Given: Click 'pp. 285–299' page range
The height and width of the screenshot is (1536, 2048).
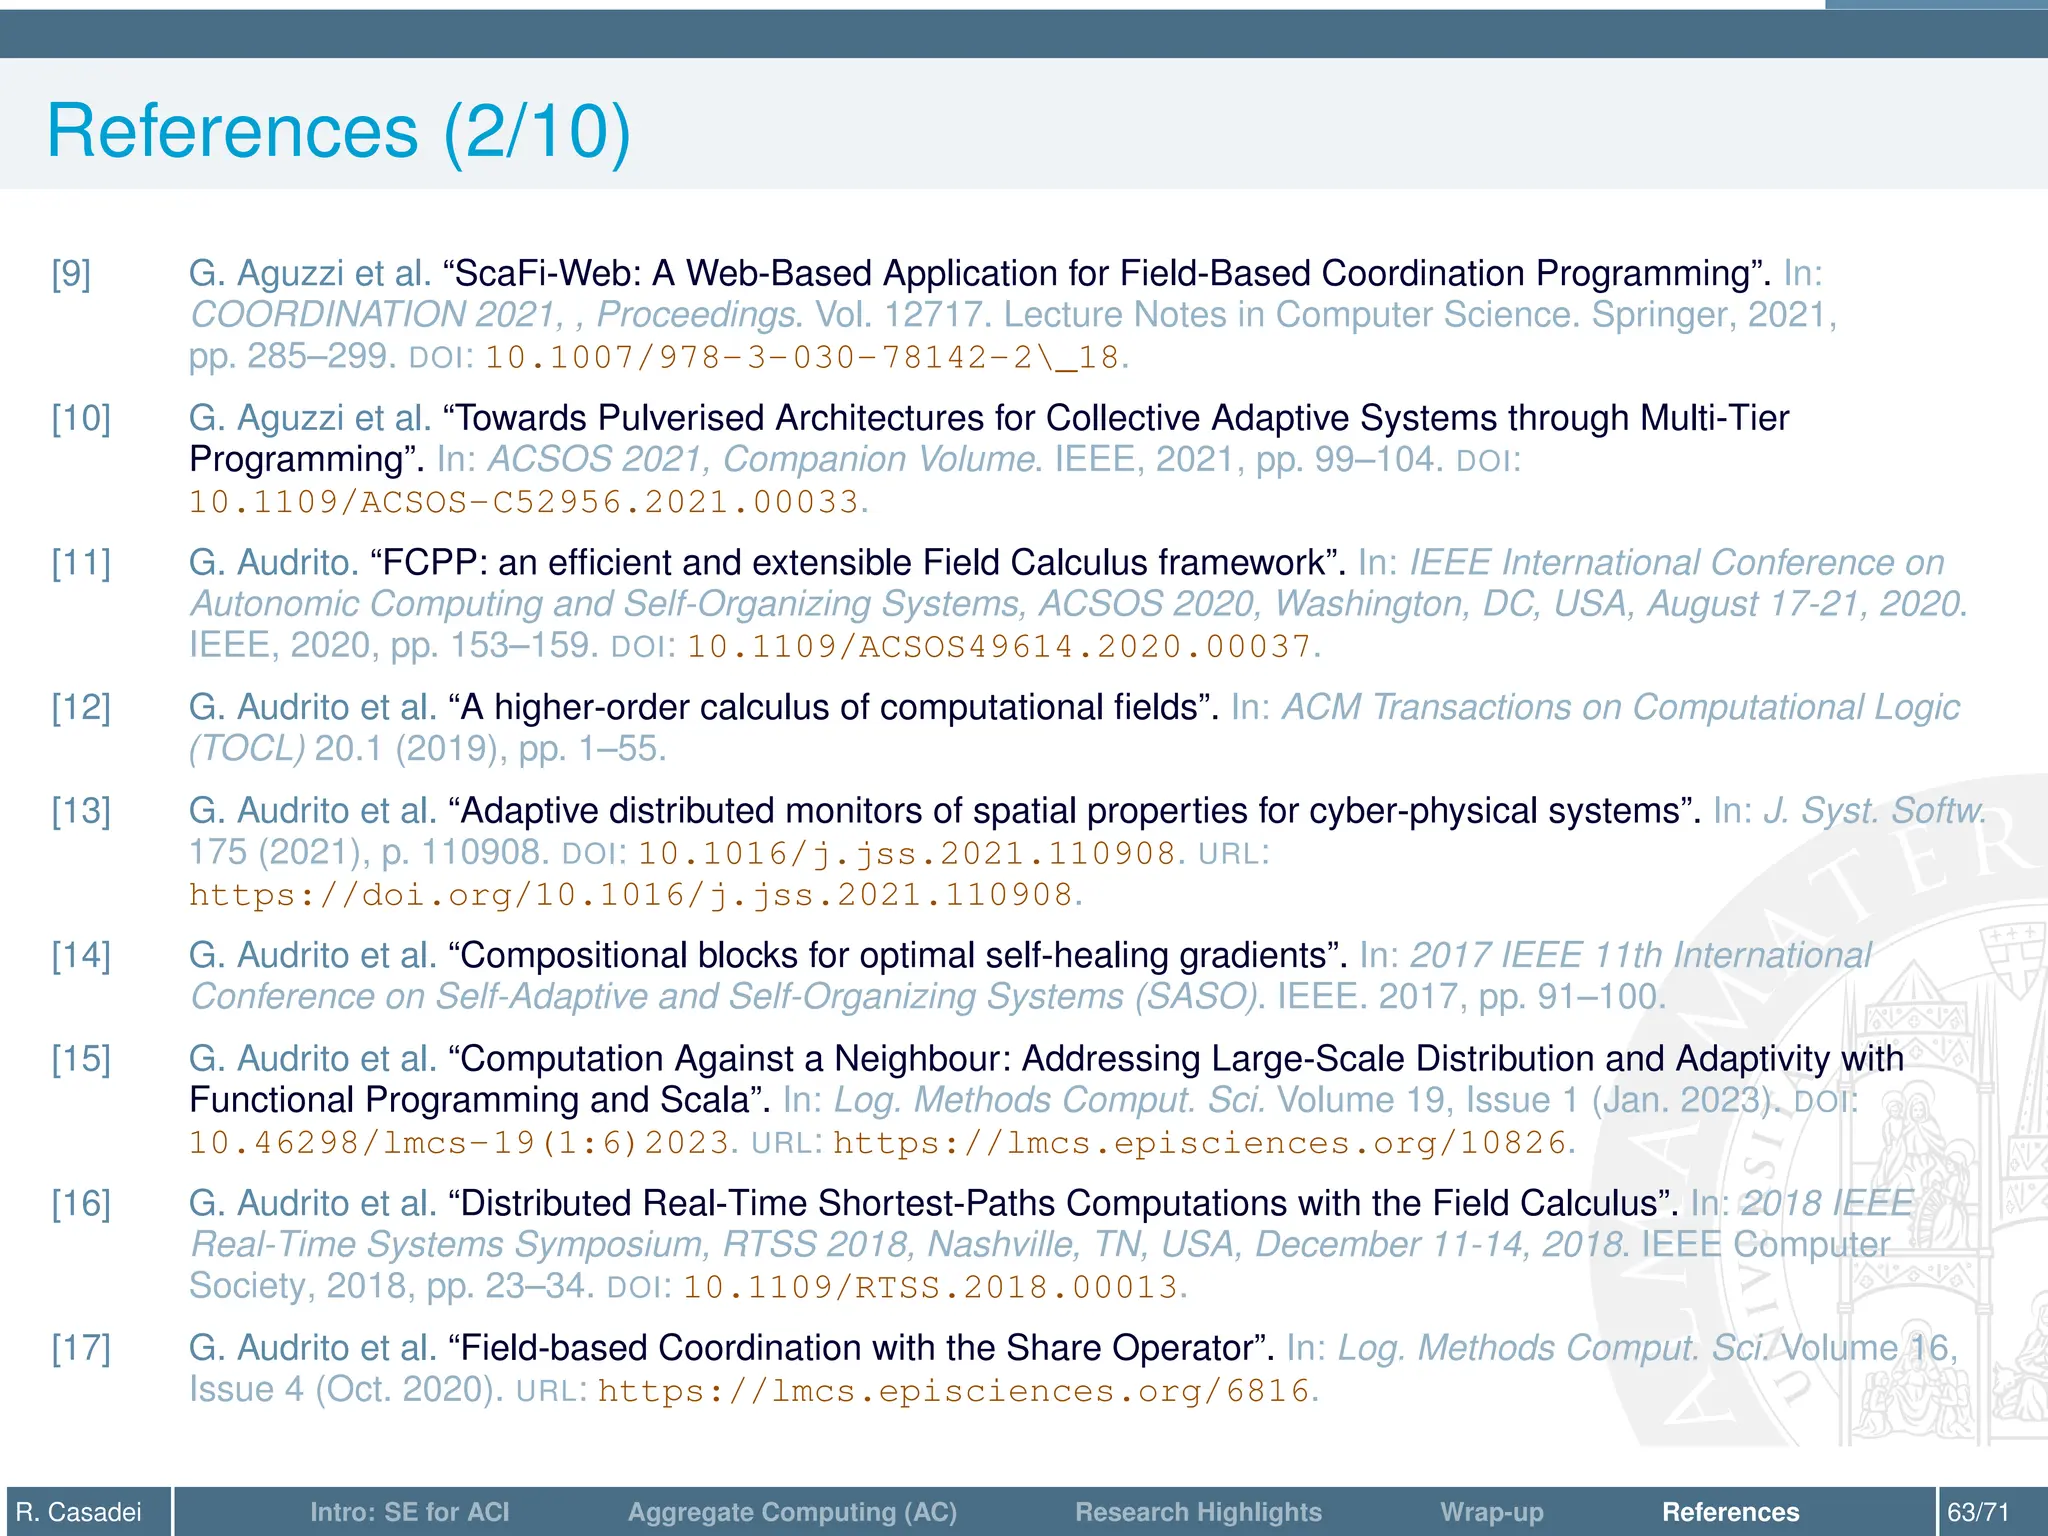Looking at the screenshot, I should click(x=293, y=356).
